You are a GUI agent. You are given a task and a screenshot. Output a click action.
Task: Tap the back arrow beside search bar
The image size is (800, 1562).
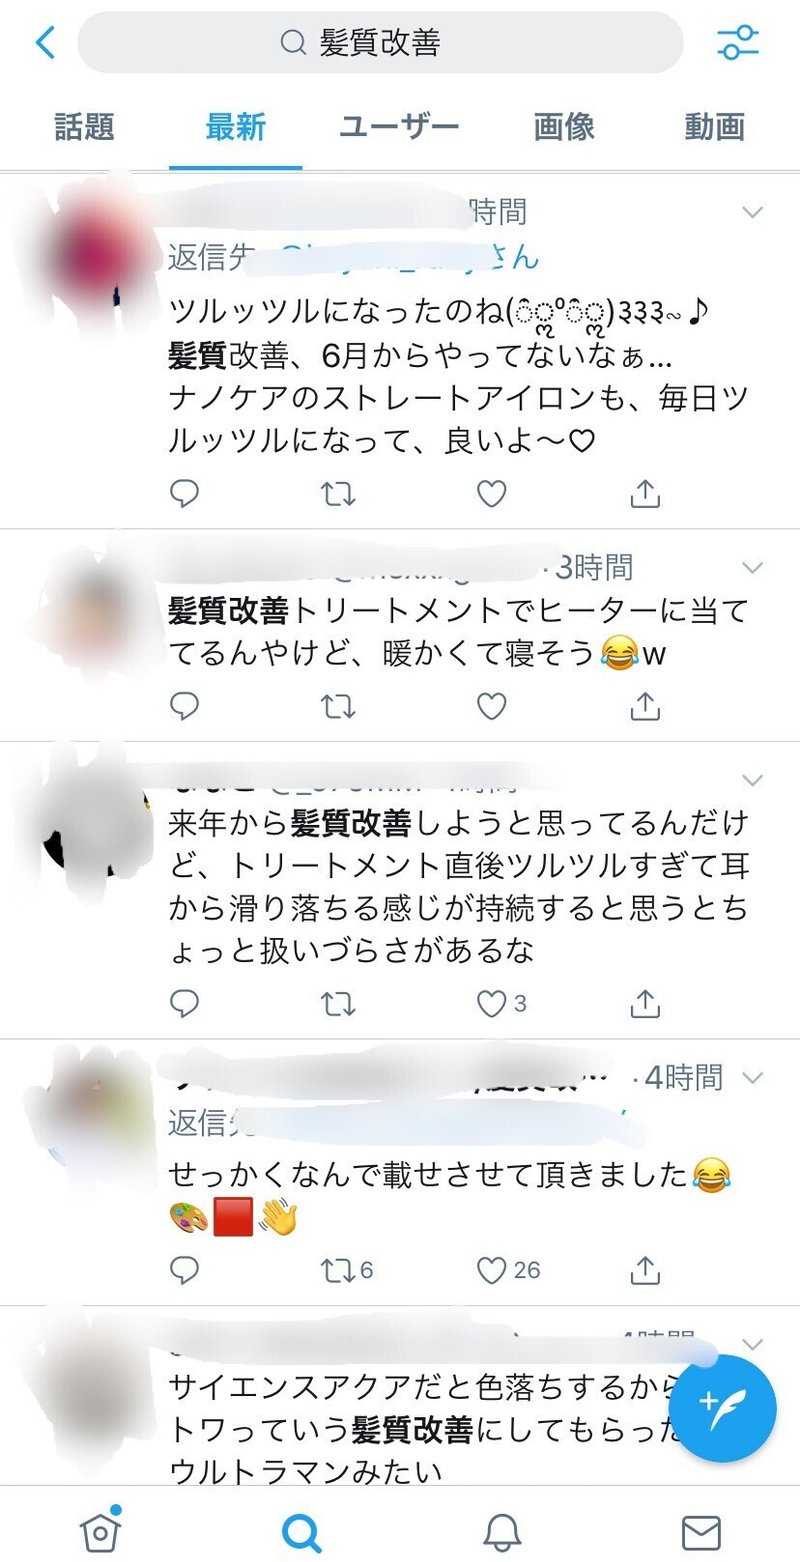tap(46, 43)
